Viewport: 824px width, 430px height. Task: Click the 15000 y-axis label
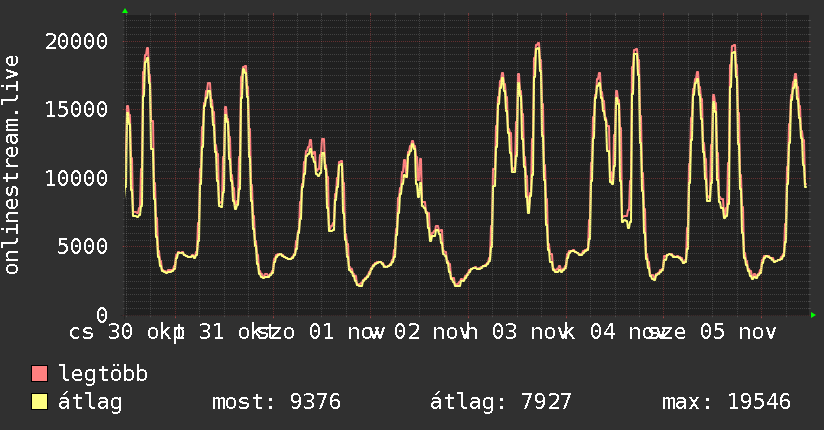(x=76, y=110)
